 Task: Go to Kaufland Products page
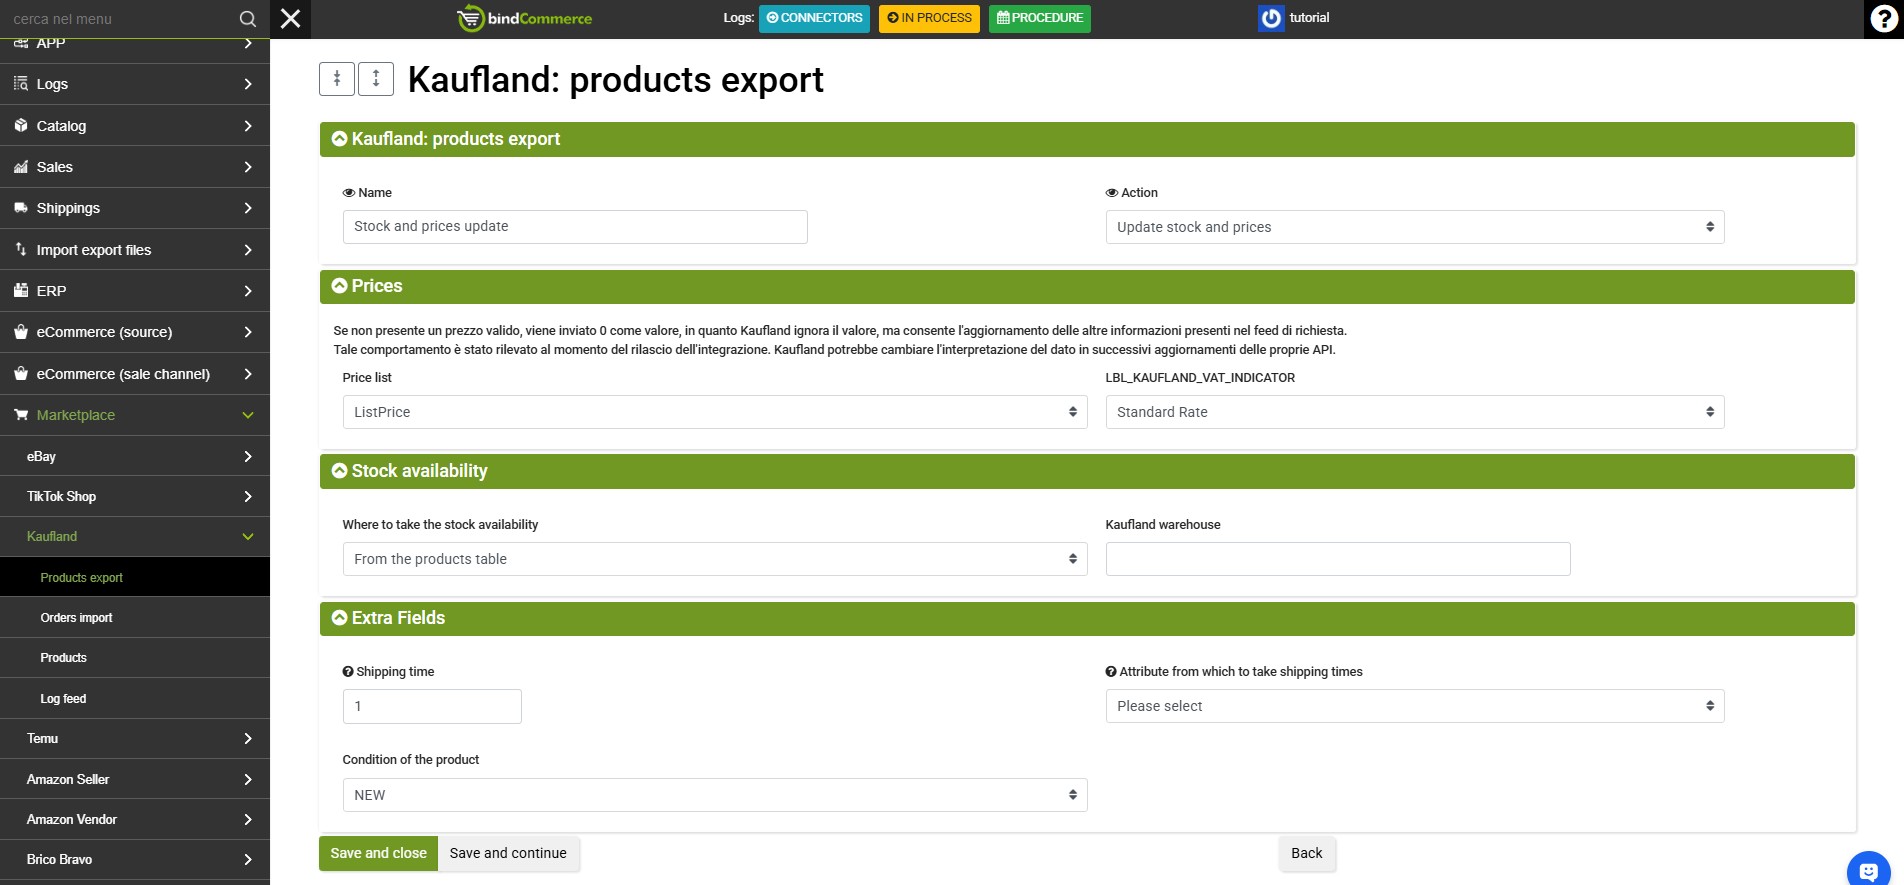135,658
